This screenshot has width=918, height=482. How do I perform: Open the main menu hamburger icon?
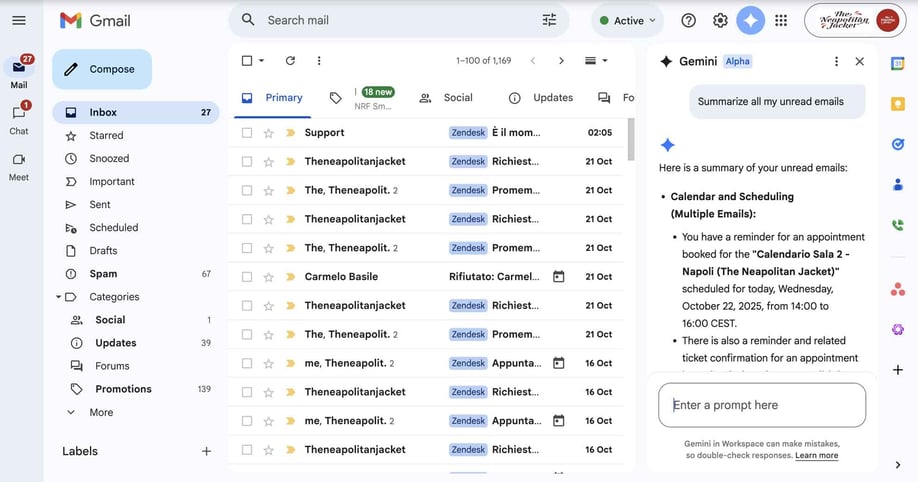pos(19,20)
